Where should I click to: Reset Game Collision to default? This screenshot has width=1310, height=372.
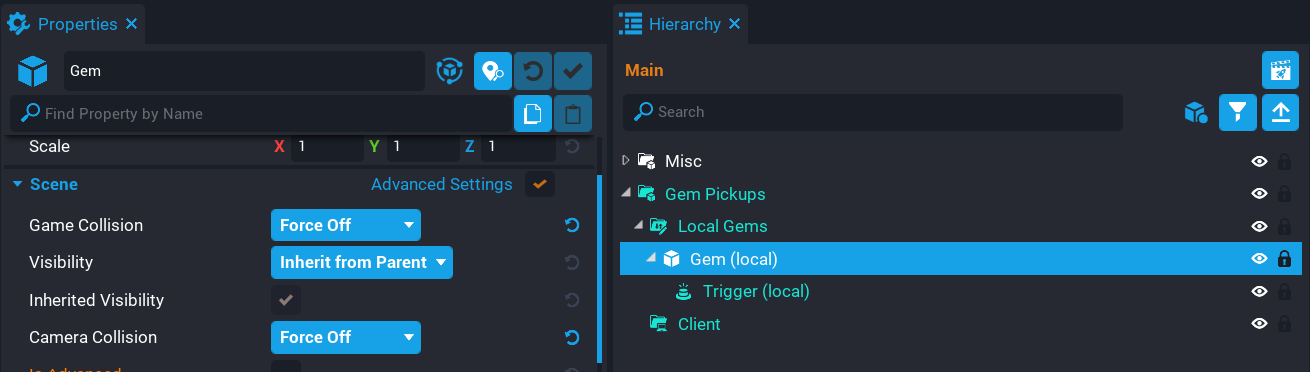572,225
